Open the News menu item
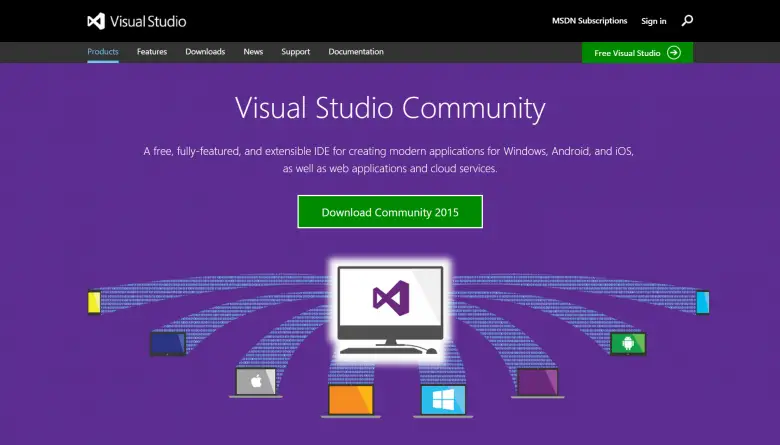Image resolution: width=780 pixels, height=445 pixels. tap(253, 52)
